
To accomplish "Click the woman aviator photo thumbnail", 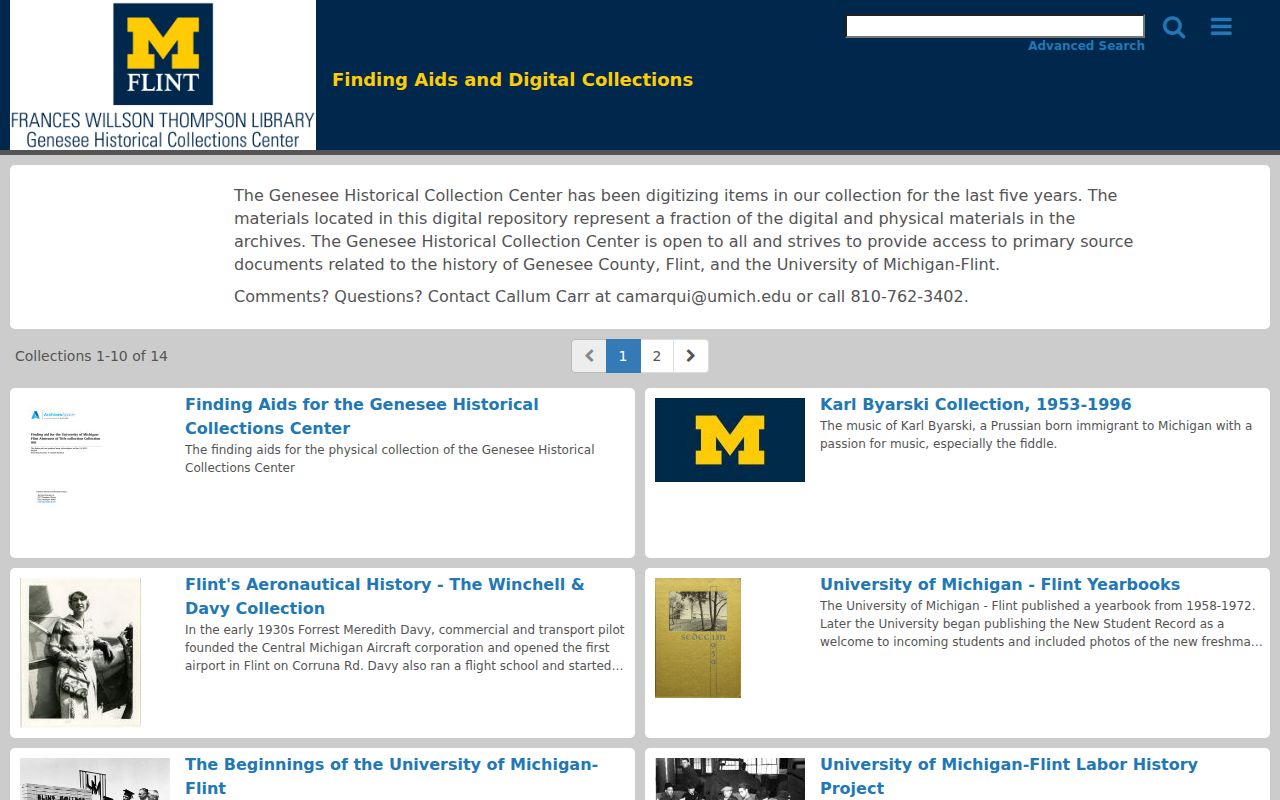I will click(x=80, y=652).
